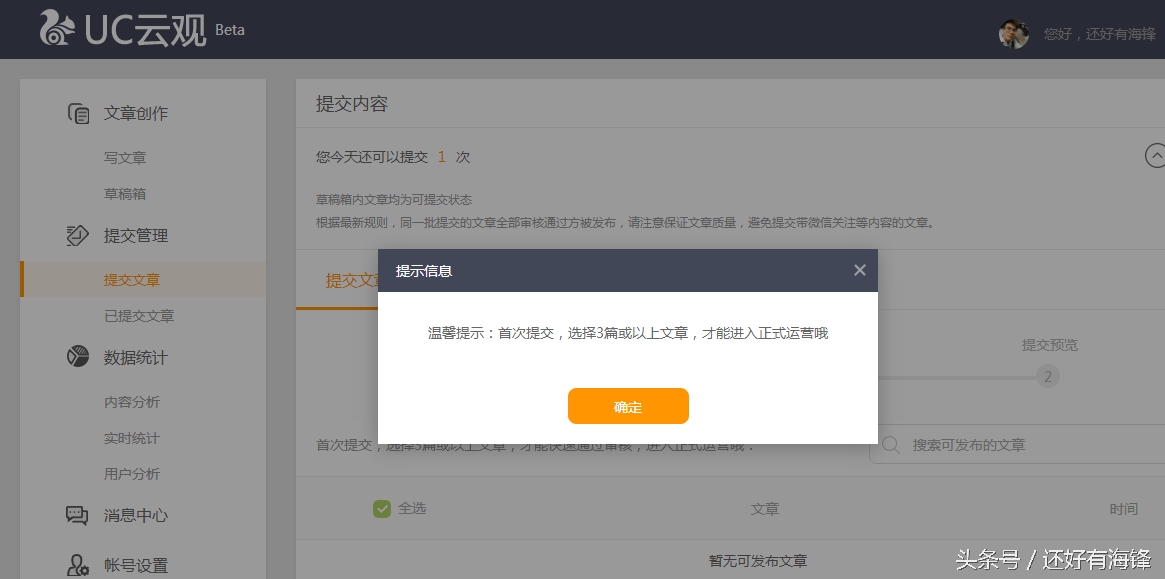Click the search magnifier icon
Image resolution: width=1165 pixels, height=579 pixels.
coord(889,445)
